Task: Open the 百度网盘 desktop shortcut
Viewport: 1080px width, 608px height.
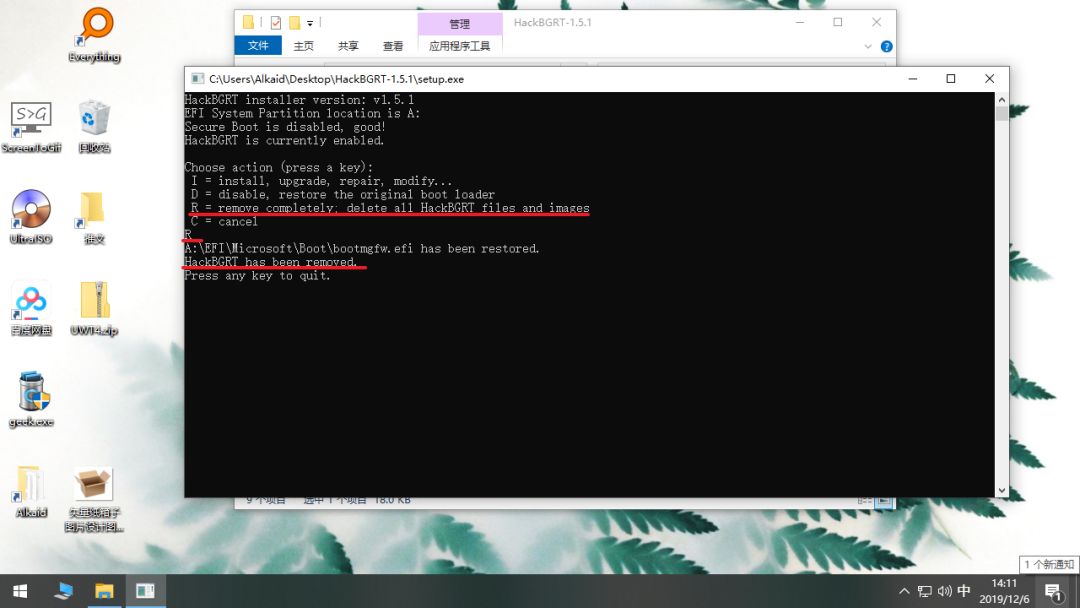Action: coord(31,308)
